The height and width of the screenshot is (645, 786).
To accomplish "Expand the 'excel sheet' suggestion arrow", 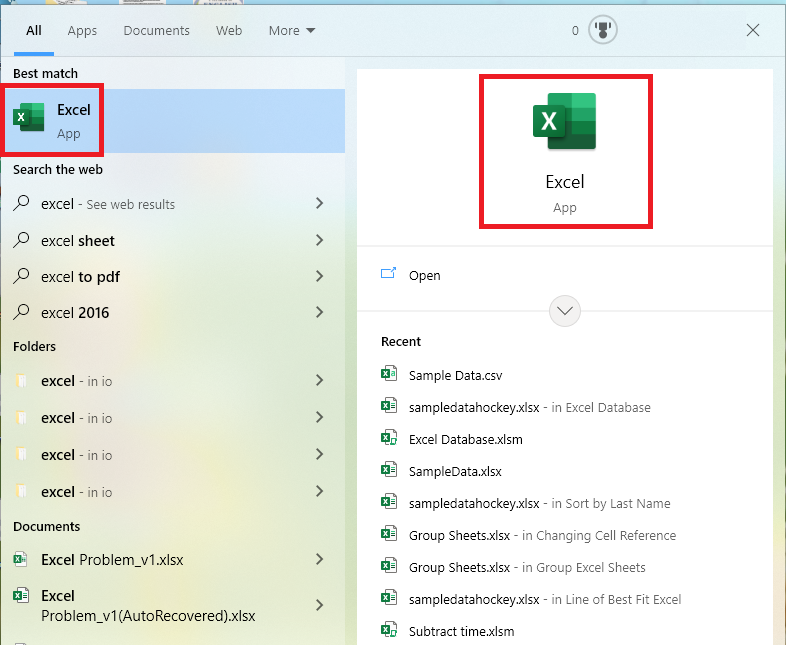I will pyautogui.click(x=319, y=240).
